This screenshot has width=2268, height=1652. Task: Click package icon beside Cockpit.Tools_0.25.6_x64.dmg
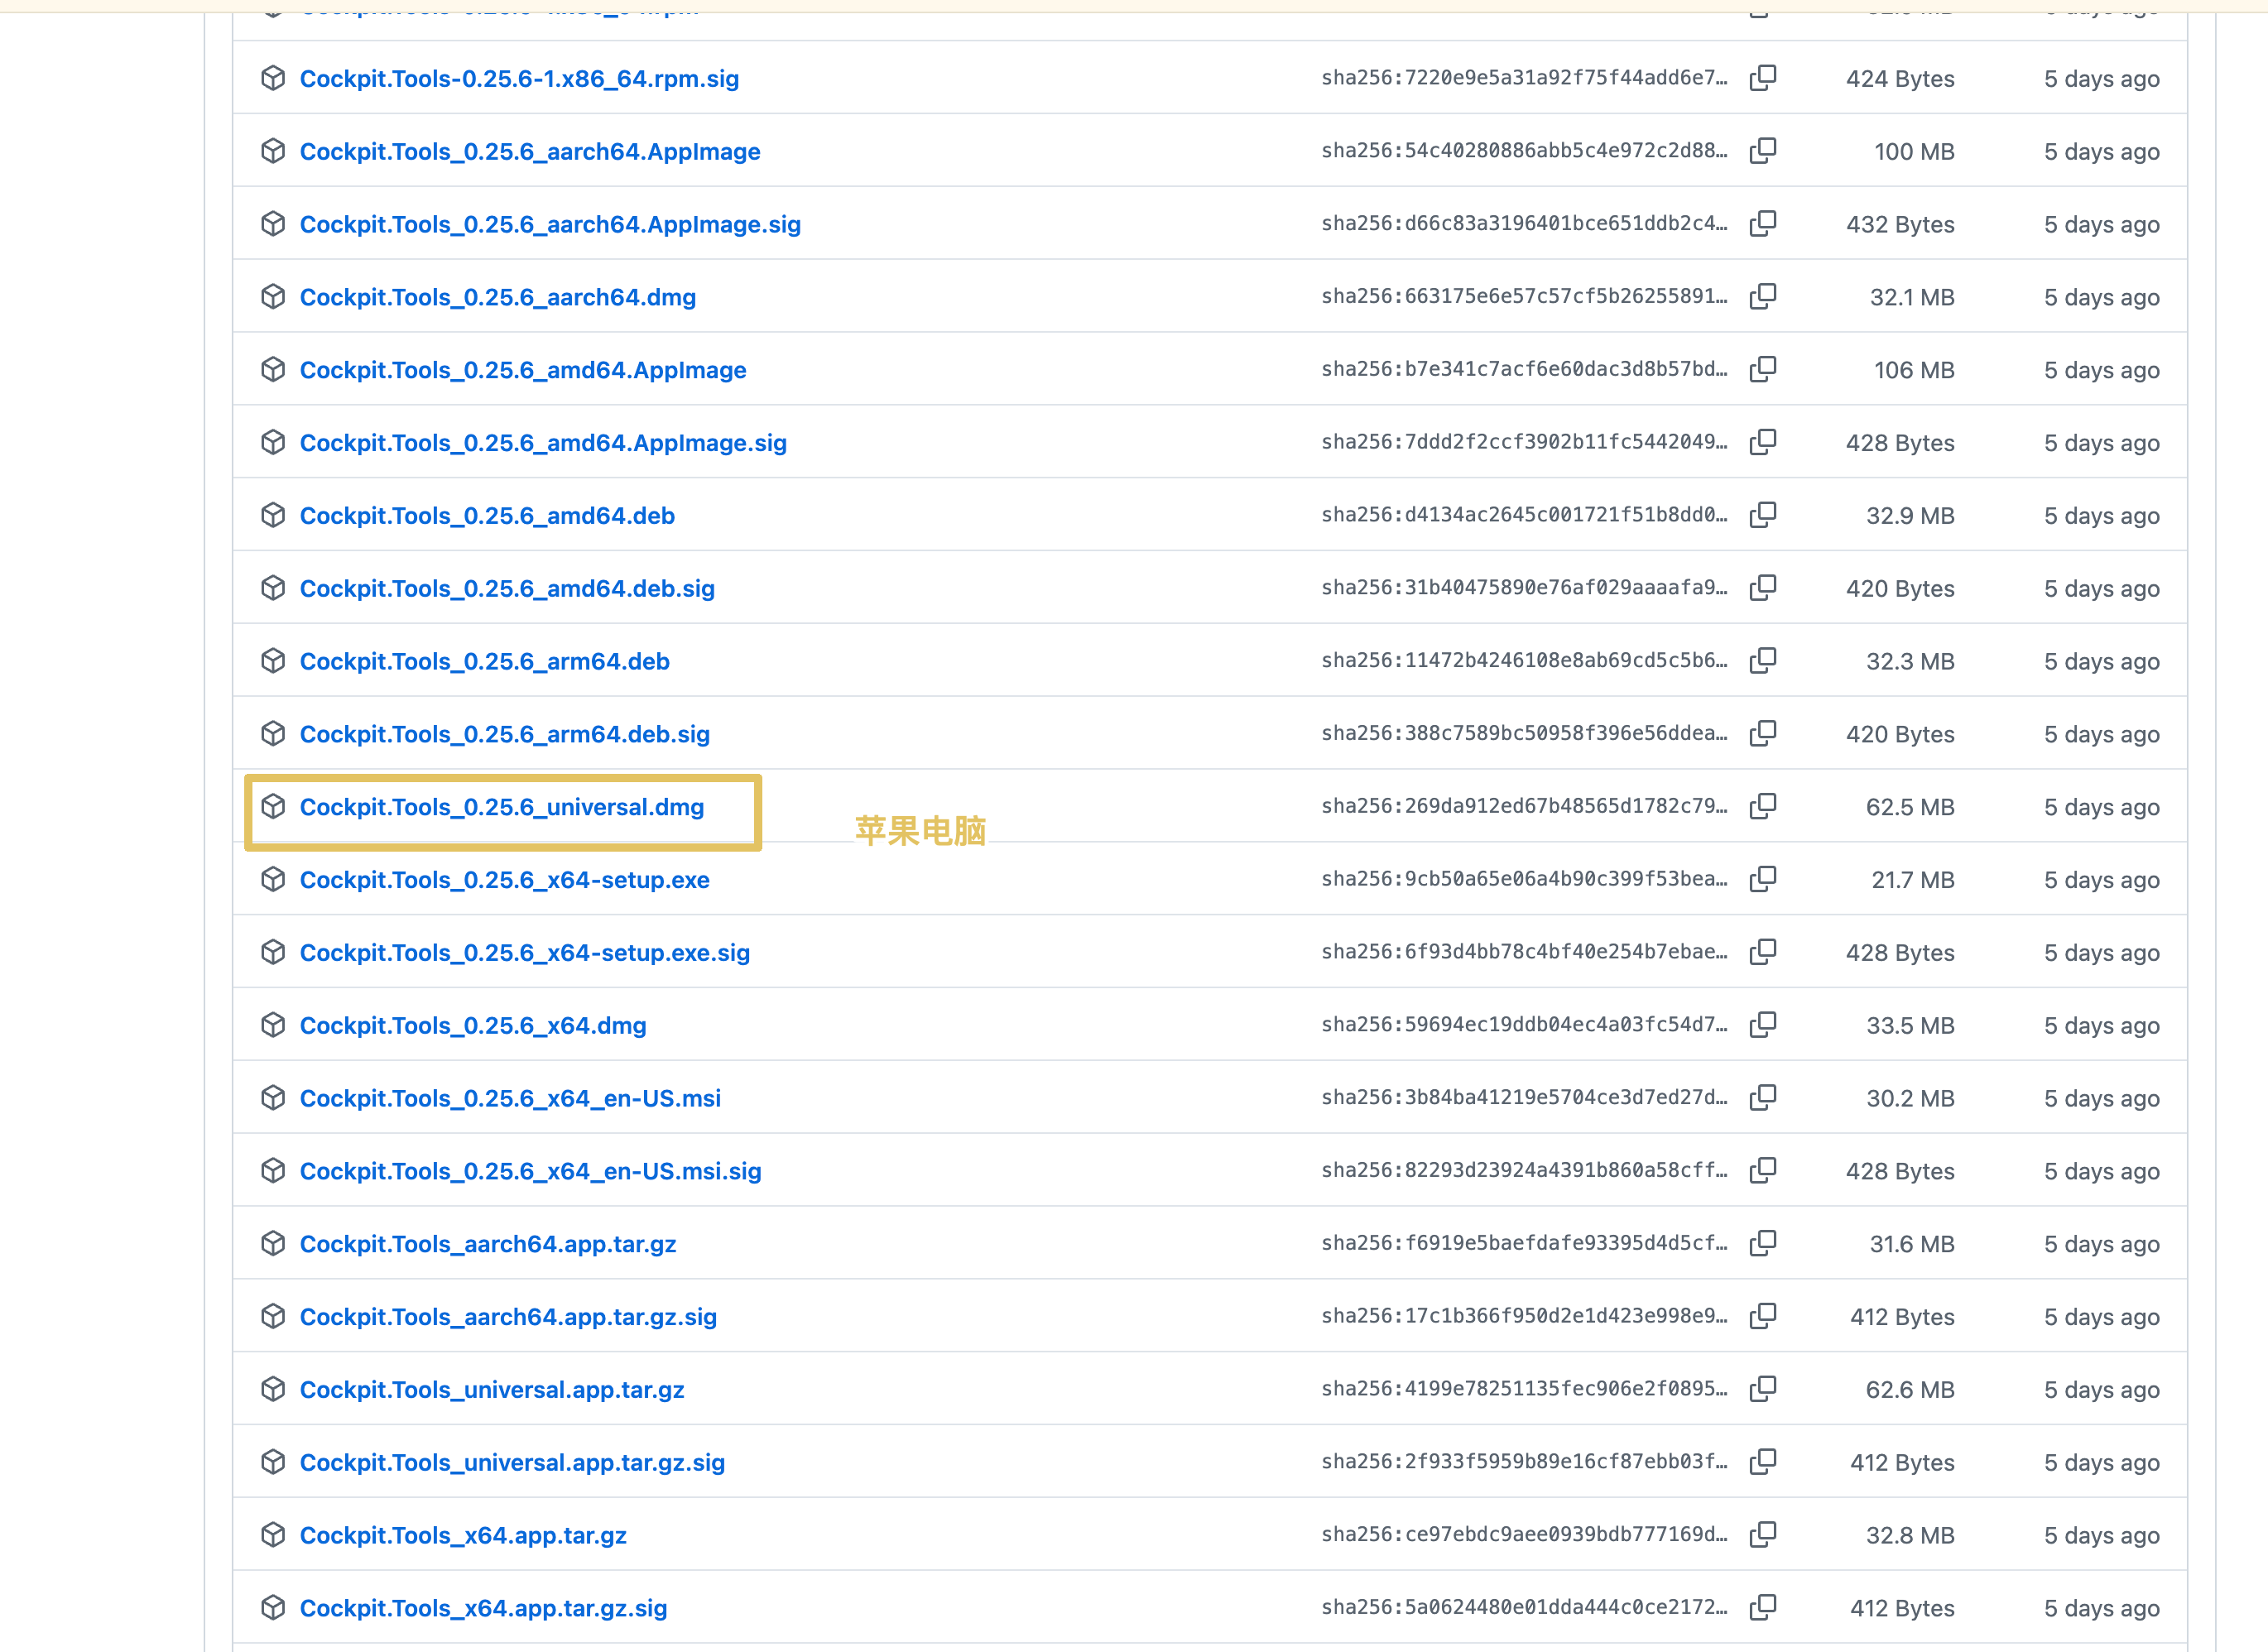tap(273, 1025)
